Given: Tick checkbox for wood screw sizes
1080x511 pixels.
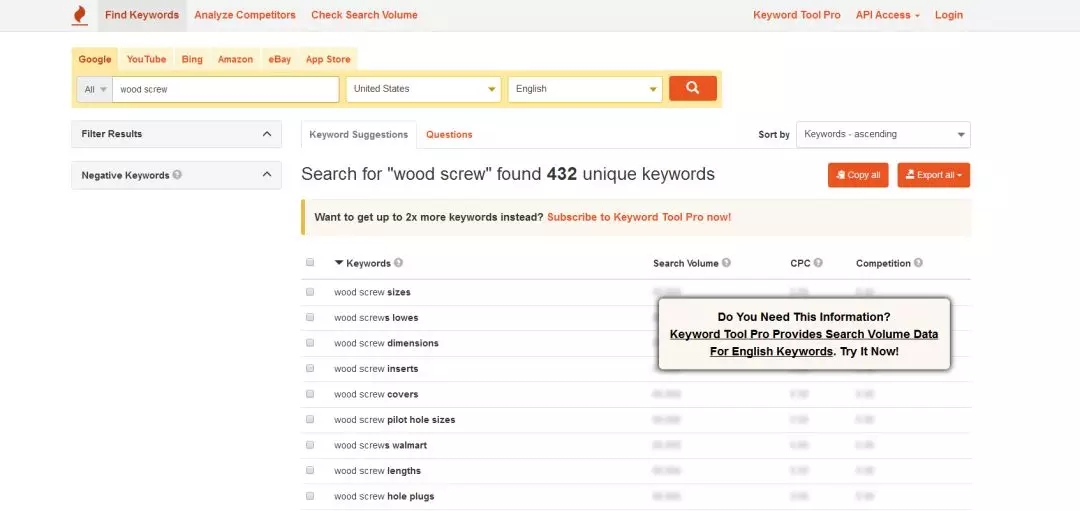Looking at the screenshot, I should pos(310,292).
